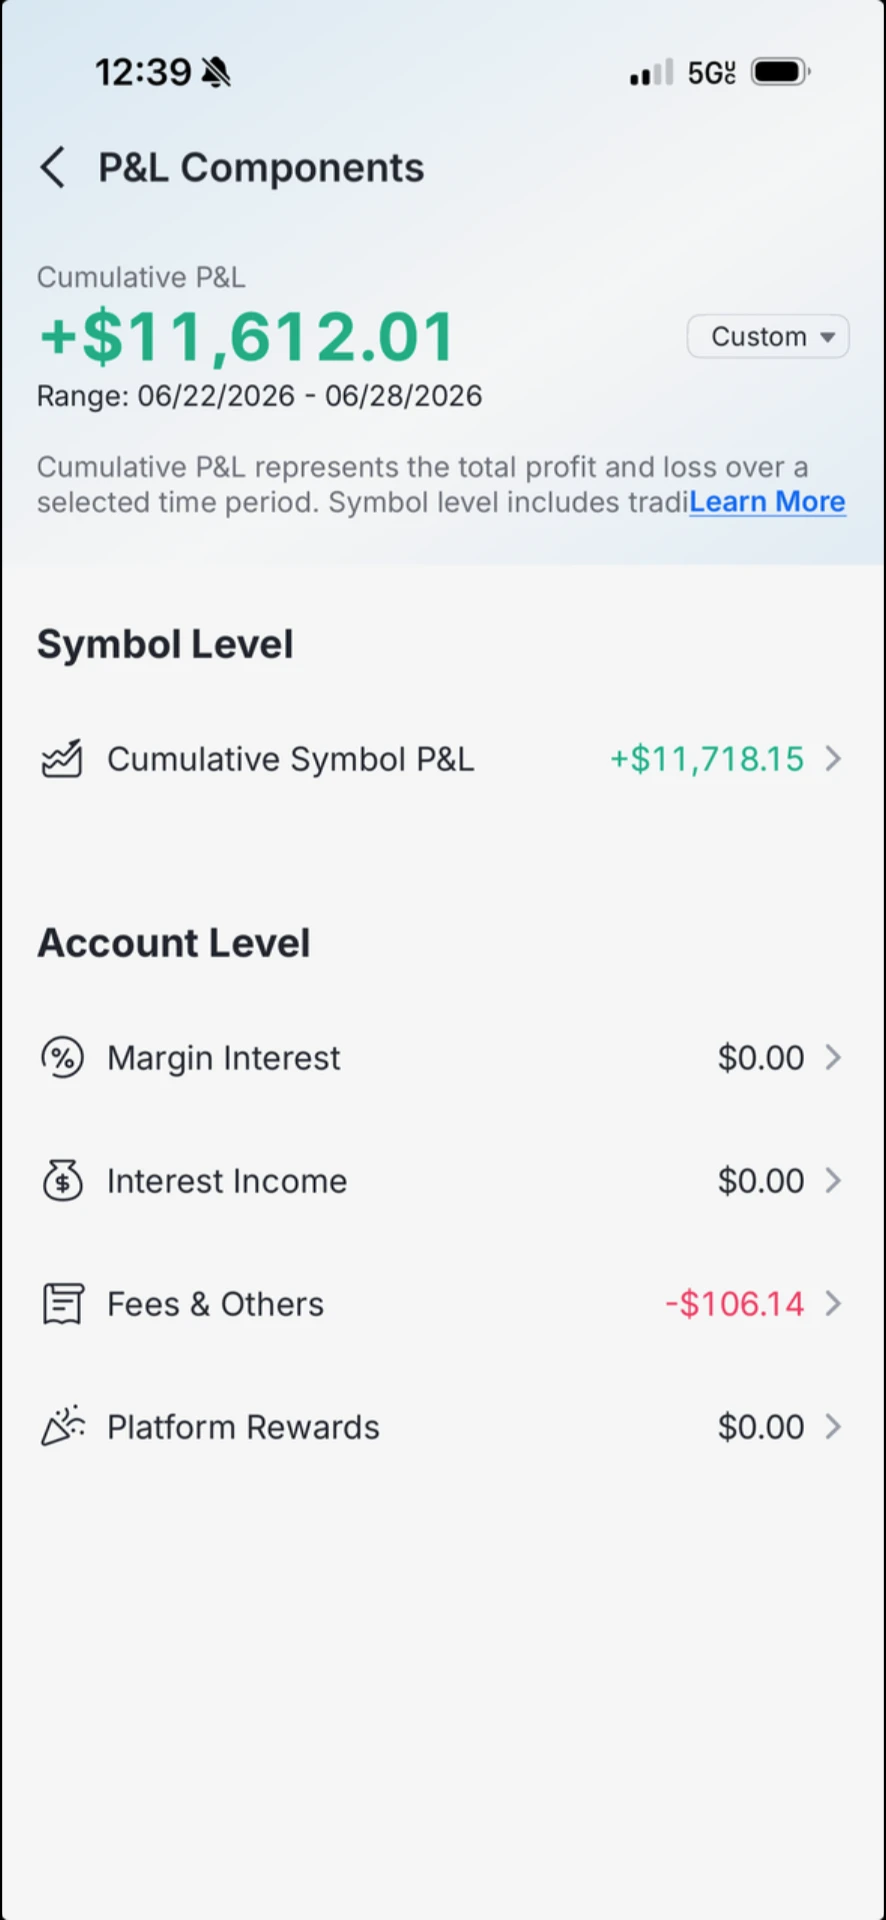Select the Fees & Others row label
The width and height of the screenshot is (886, 1920).
tap(215, 1304)
